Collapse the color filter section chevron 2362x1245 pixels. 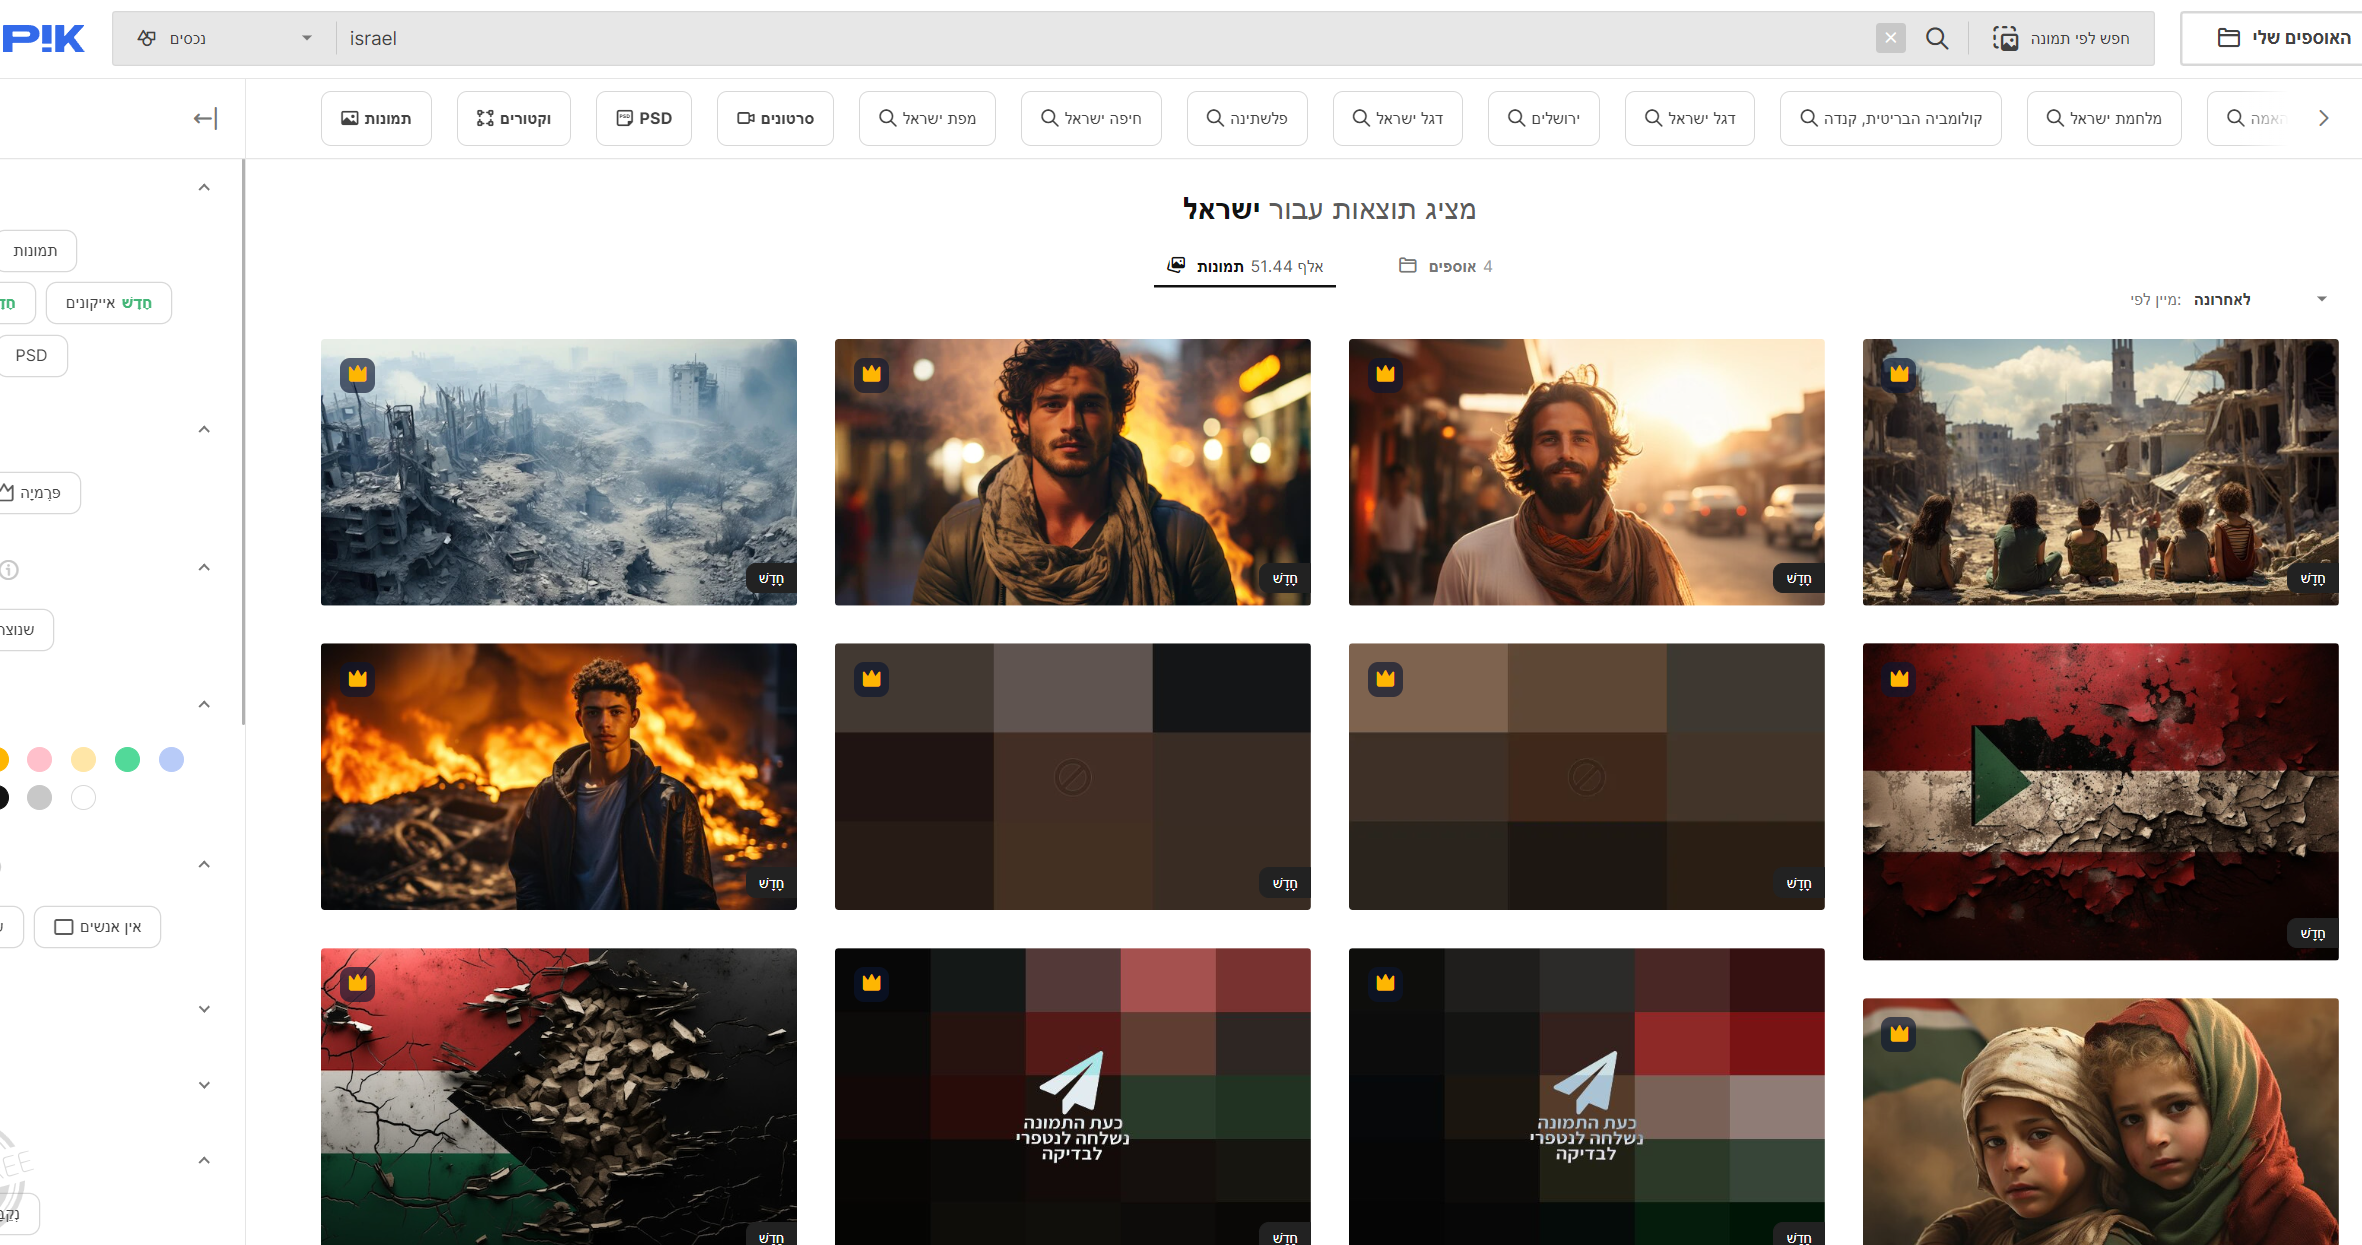[x=204, y=705]
